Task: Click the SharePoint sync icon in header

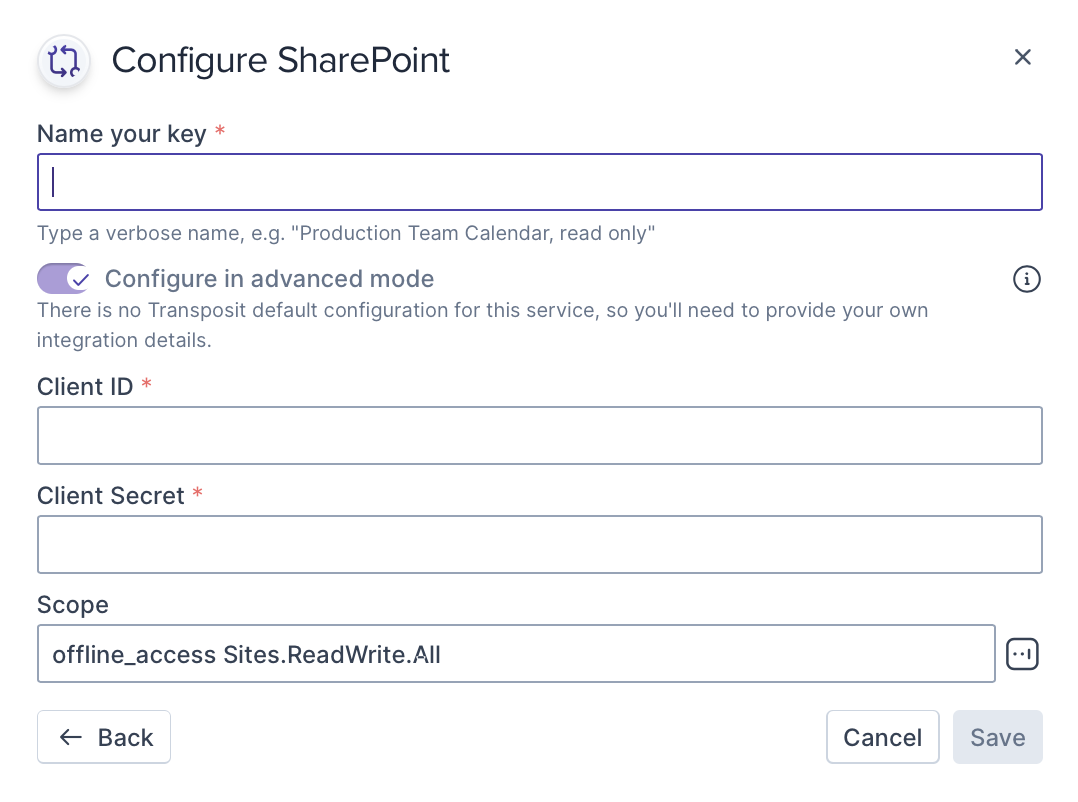Action: [x=64, y=61]
